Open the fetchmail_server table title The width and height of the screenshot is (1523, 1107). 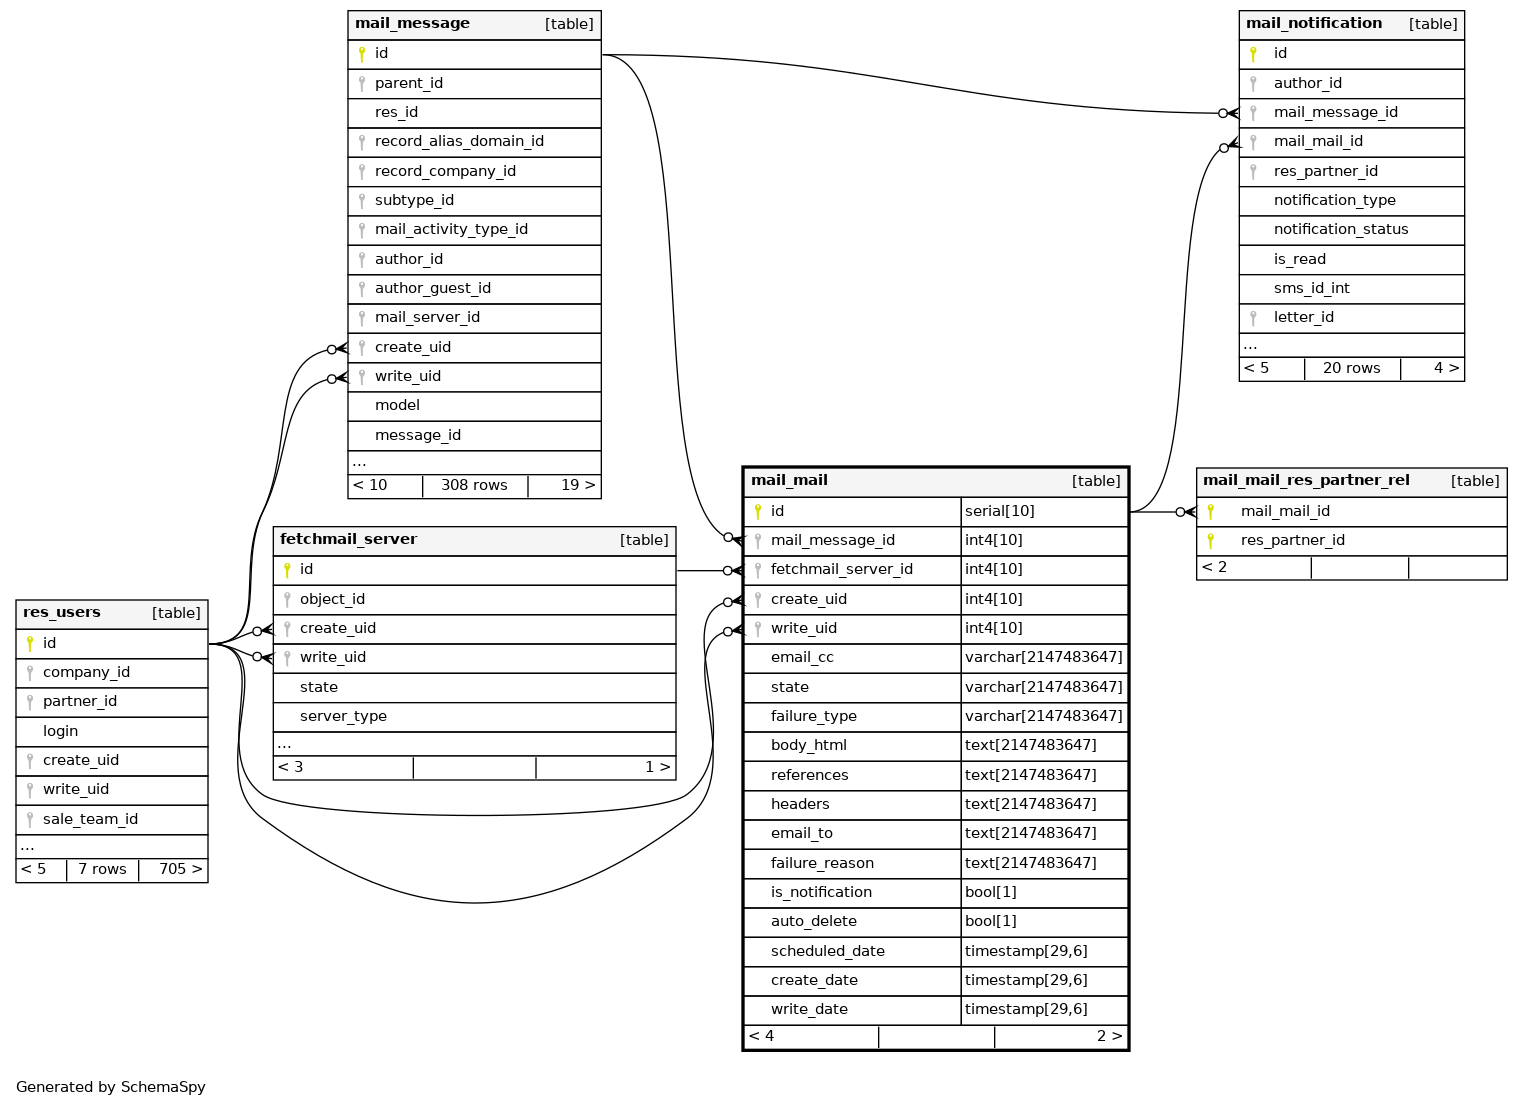(348, 540)
